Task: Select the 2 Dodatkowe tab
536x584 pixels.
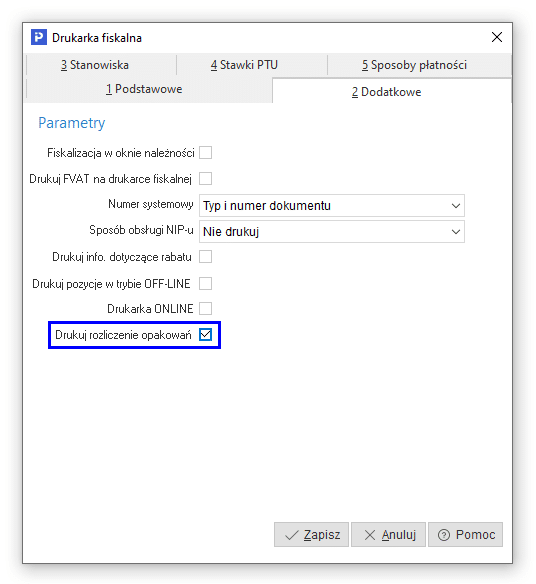Action: pos(387,92)
